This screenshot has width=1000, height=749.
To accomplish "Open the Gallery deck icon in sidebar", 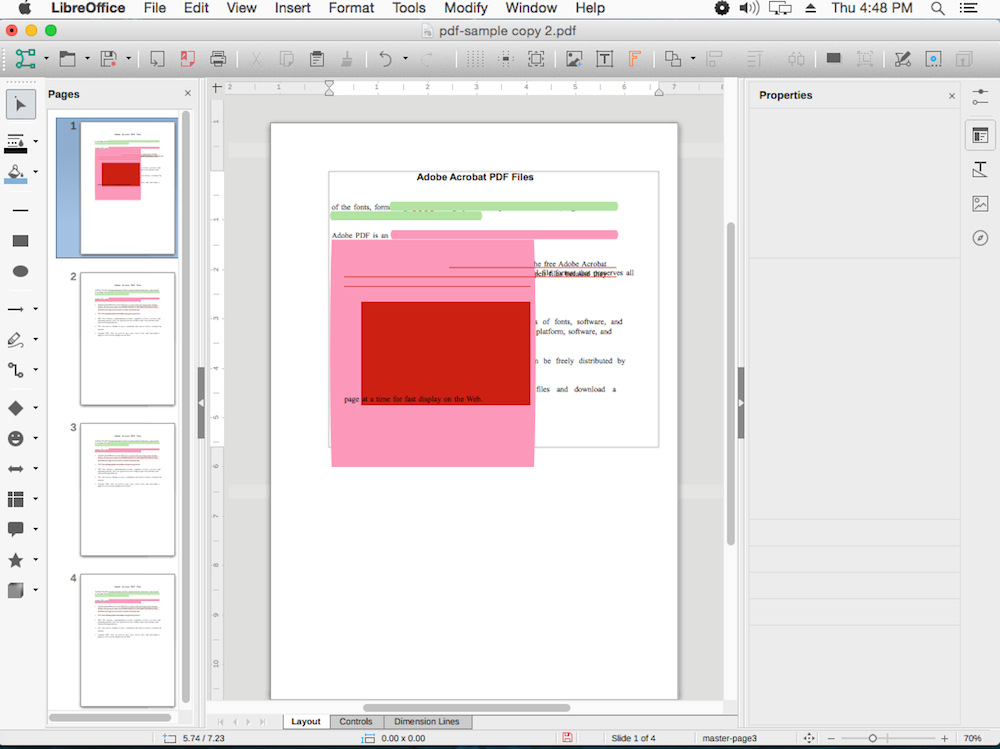I will 980,204.
